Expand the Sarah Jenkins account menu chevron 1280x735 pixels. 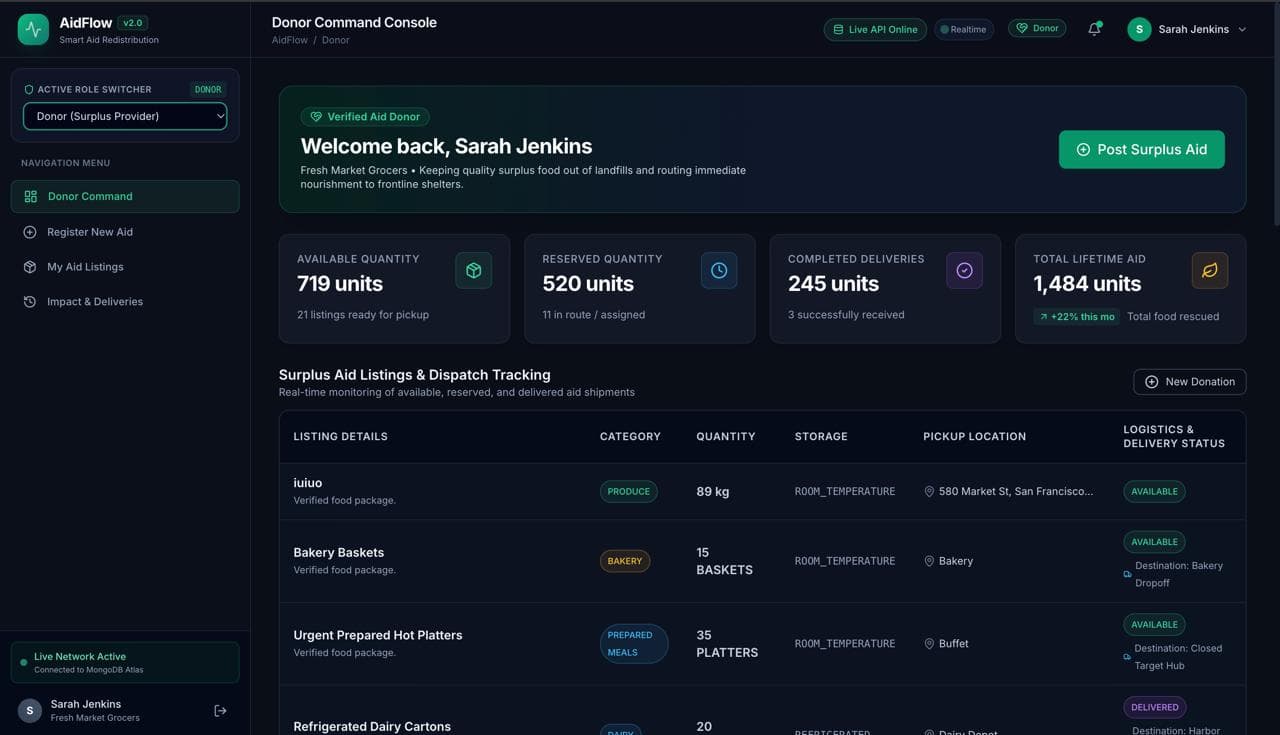click(x=1242, y=29)
